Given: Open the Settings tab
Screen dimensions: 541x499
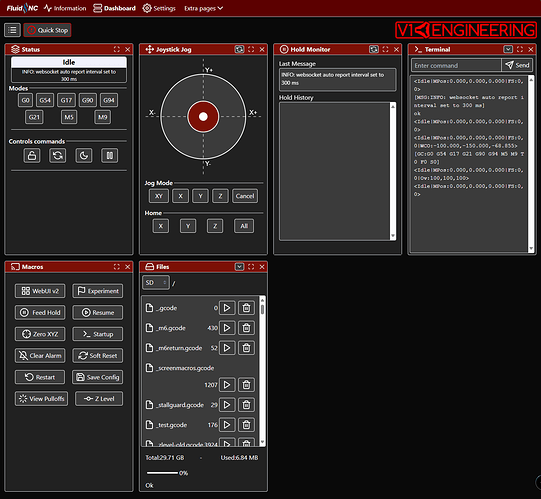Looking at the screenshot, I should 159,8.
